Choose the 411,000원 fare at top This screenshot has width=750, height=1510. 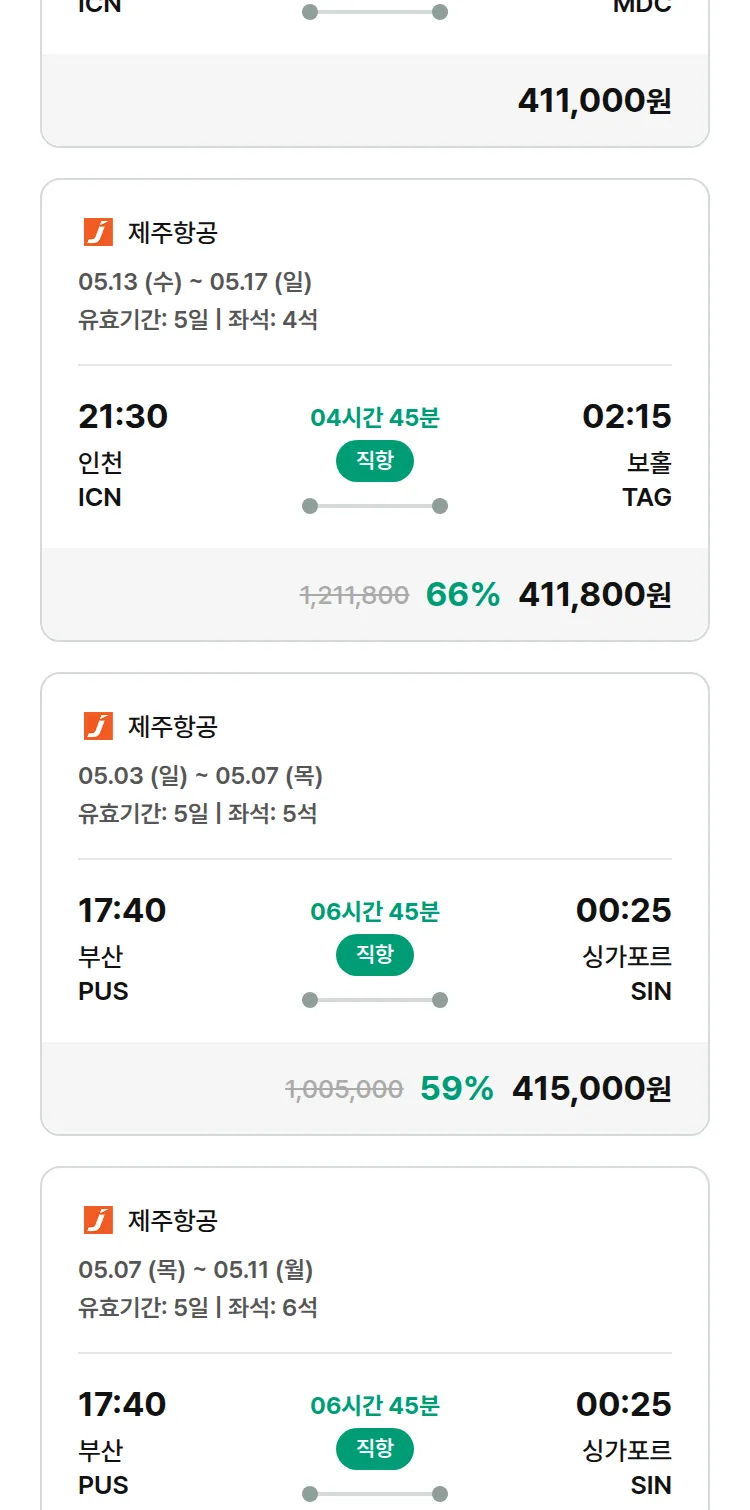594,101
